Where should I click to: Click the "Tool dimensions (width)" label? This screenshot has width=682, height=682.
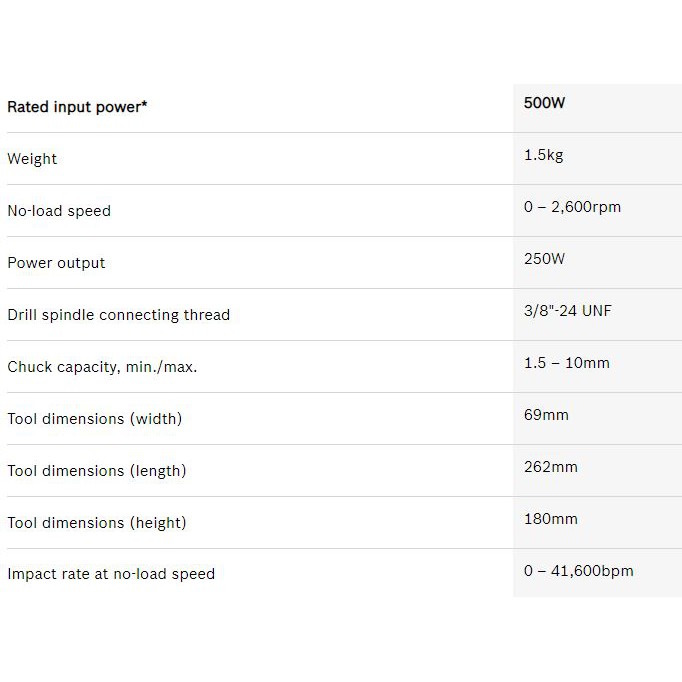[95, 419]
